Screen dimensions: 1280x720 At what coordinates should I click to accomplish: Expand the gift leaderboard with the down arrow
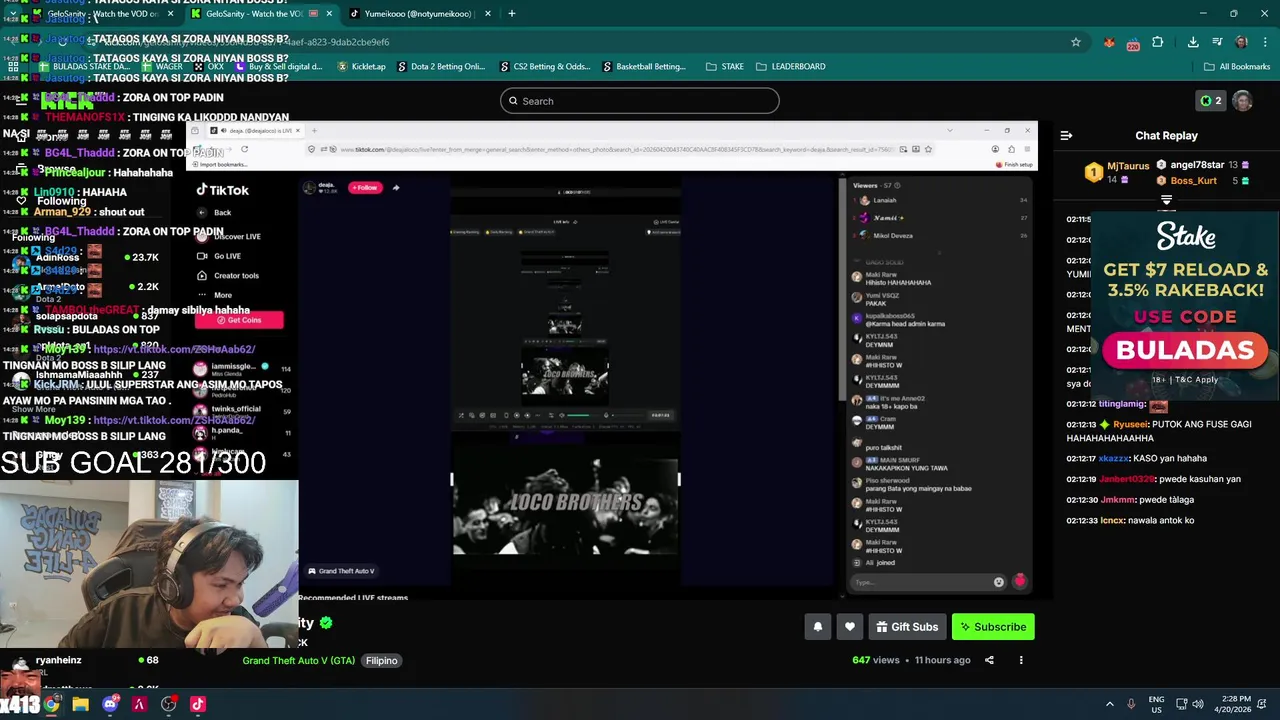(x=1166, y=200)
